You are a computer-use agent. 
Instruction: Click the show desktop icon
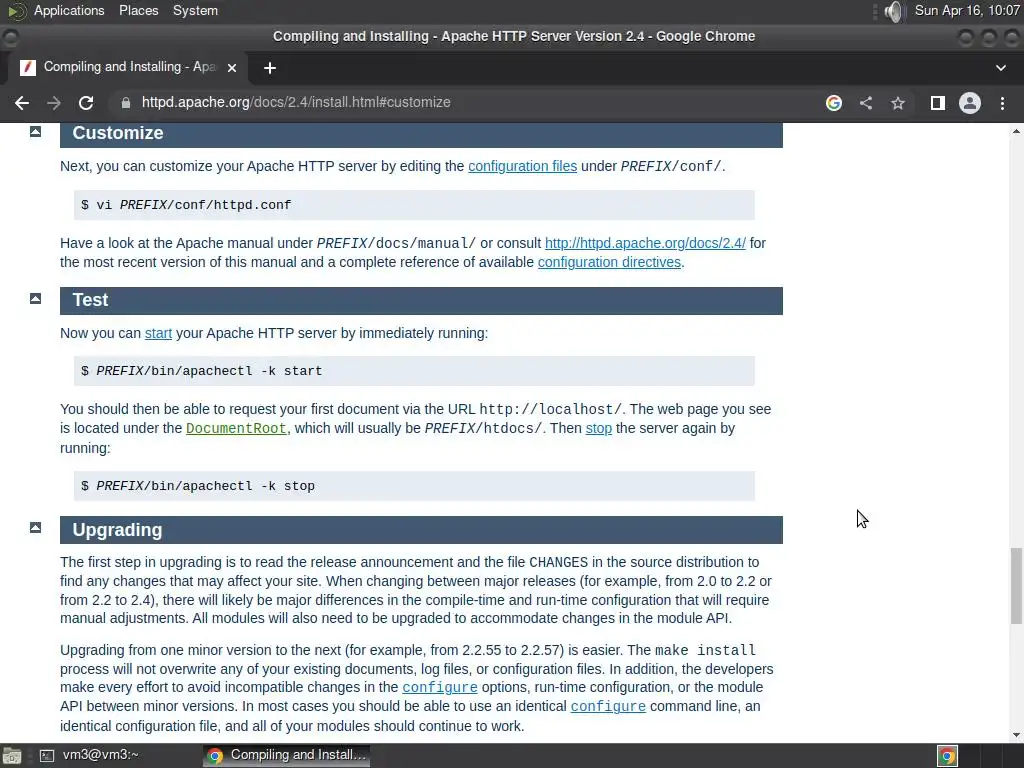pos(11,756)
